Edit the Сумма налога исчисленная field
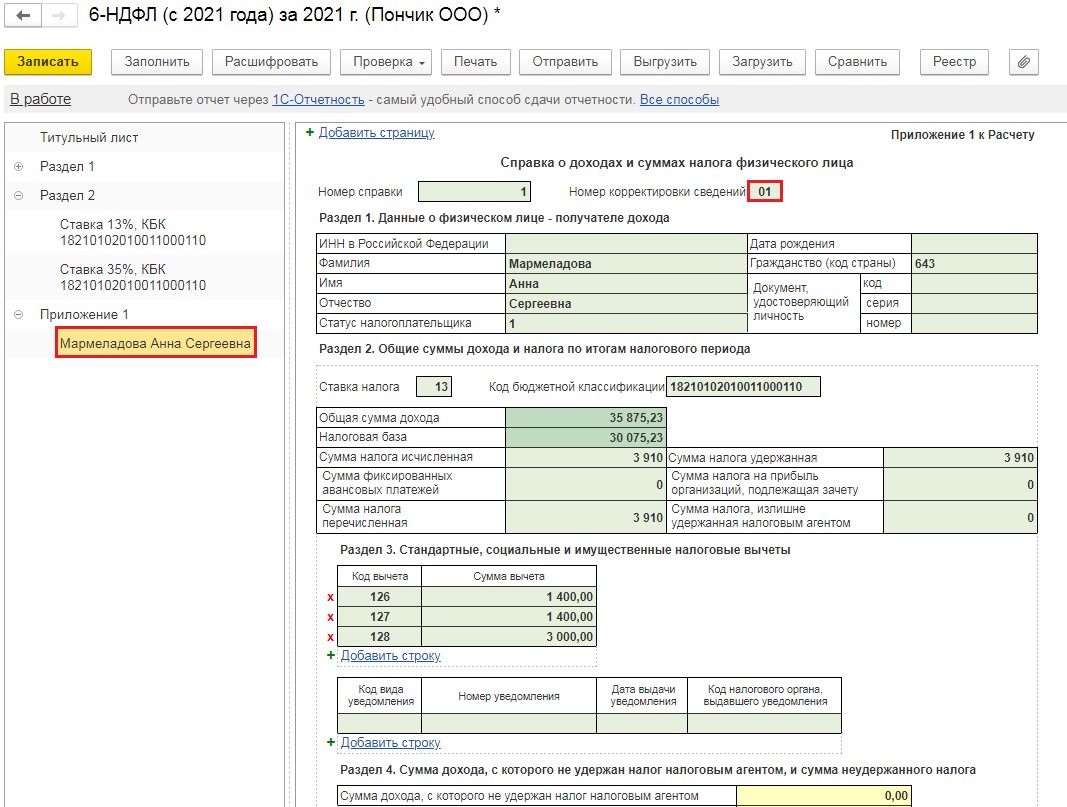The width and height of the screenshot is (1067, 807). click(x=585, y=458)
